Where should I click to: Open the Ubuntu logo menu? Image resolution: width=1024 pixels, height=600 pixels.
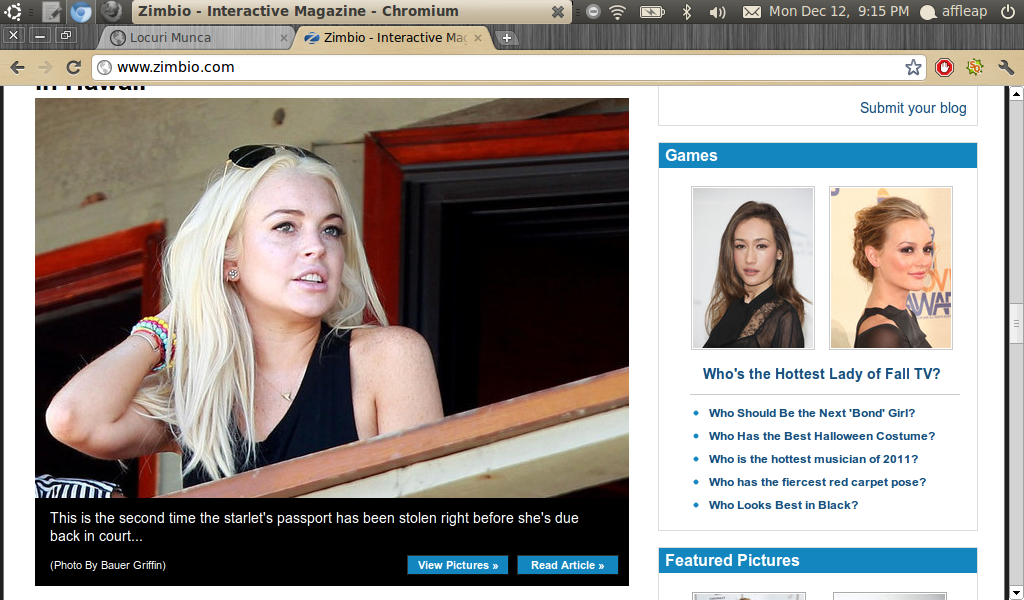tap(12, 11)
